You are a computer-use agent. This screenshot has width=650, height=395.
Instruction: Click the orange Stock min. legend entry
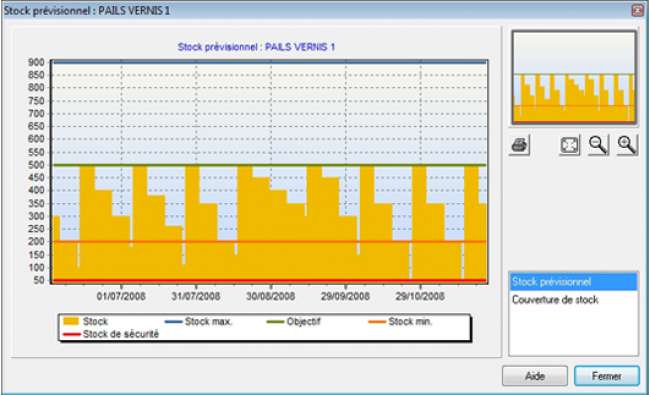pos(400,322)
